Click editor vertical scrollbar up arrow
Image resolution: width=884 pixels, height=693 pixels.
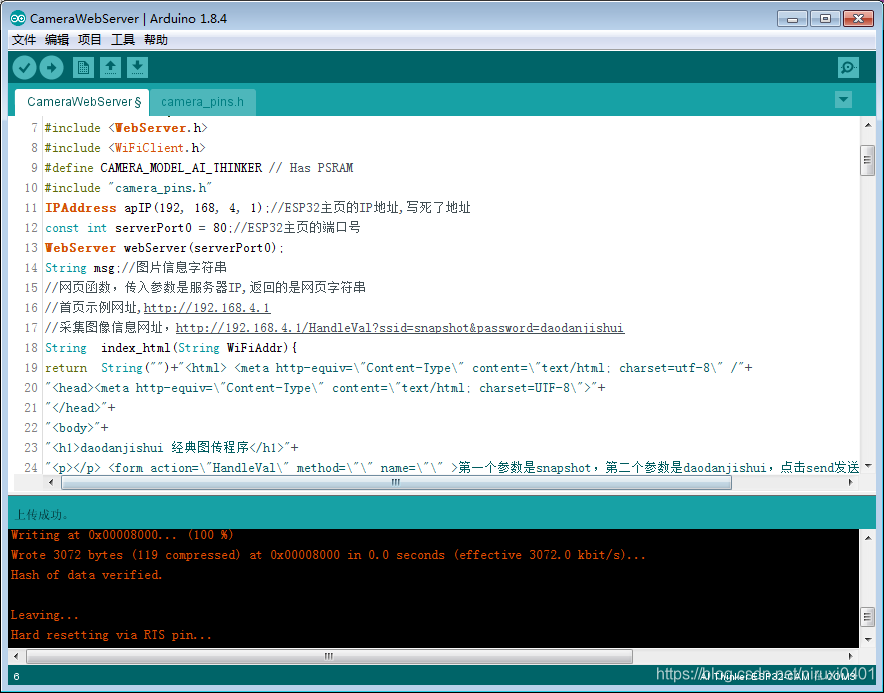(868, 125)
